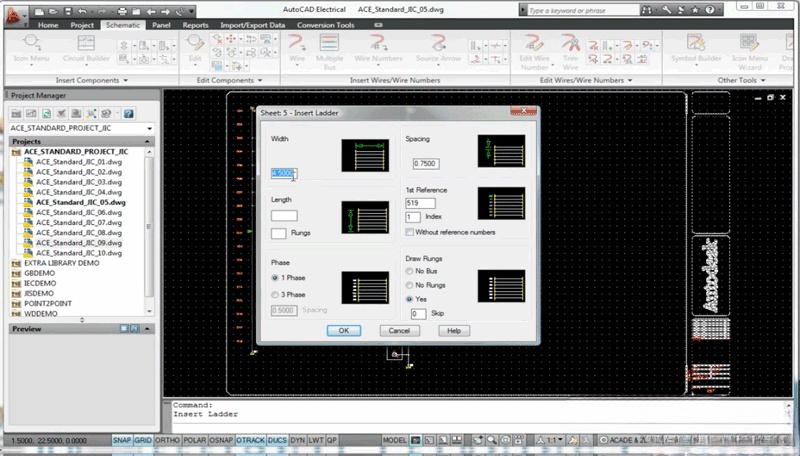
Task: Select the No Bus radio button
Action: (x=409, y=271)
